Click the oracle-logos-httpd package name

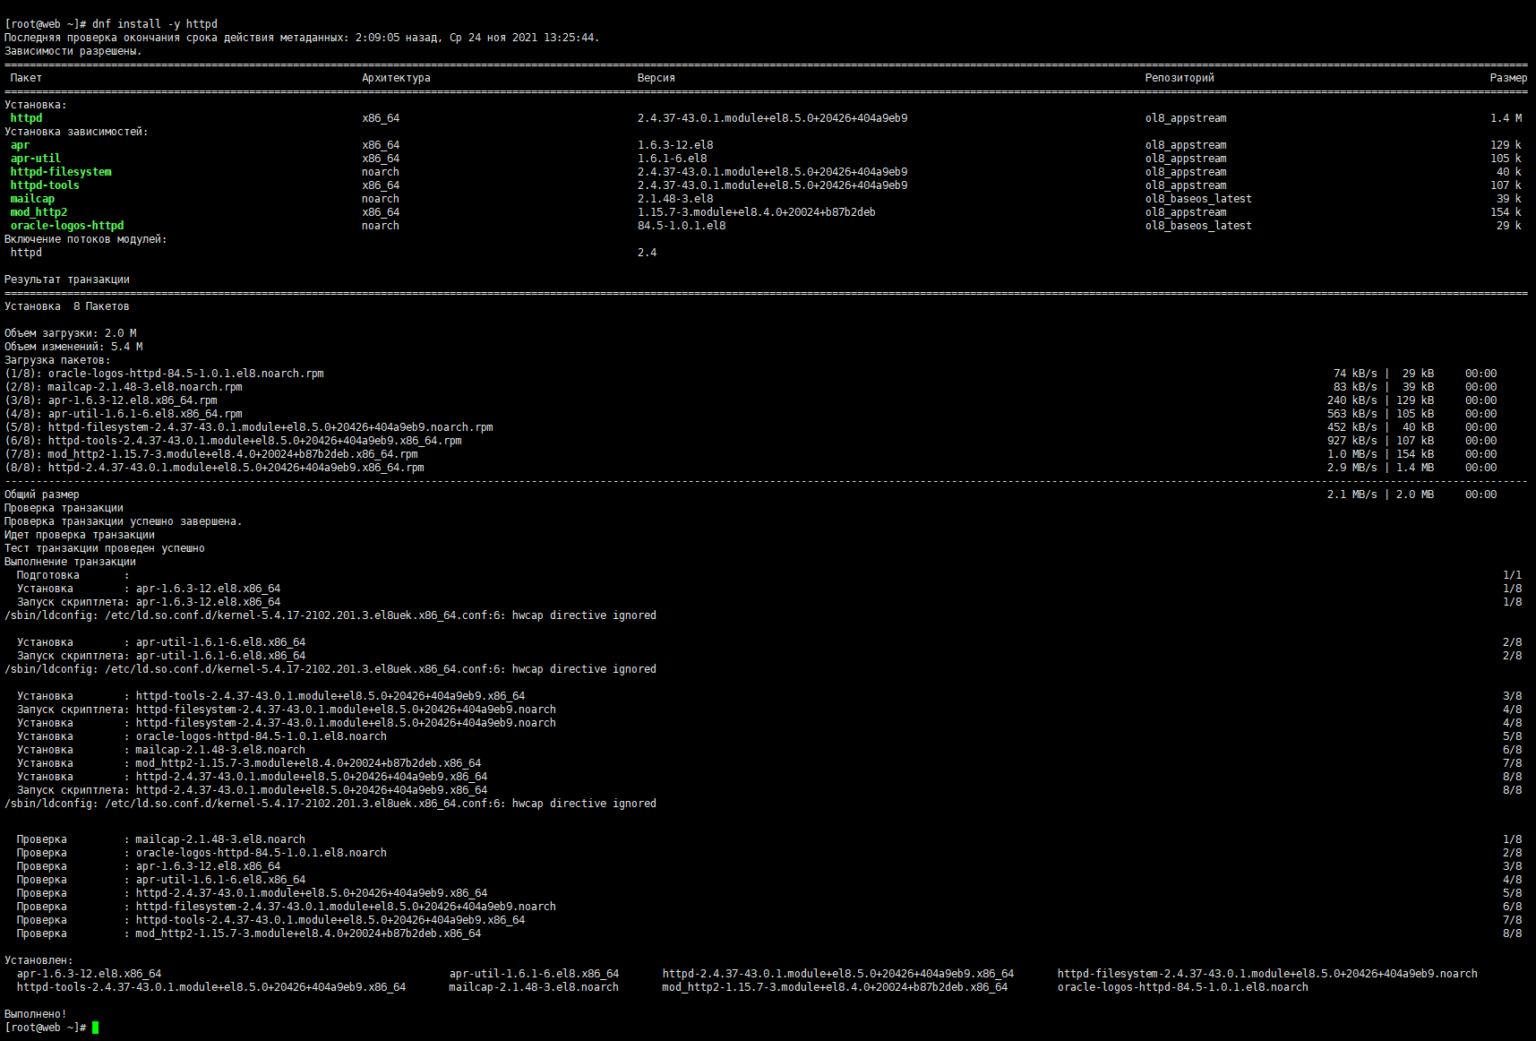[x=67, y=225]
